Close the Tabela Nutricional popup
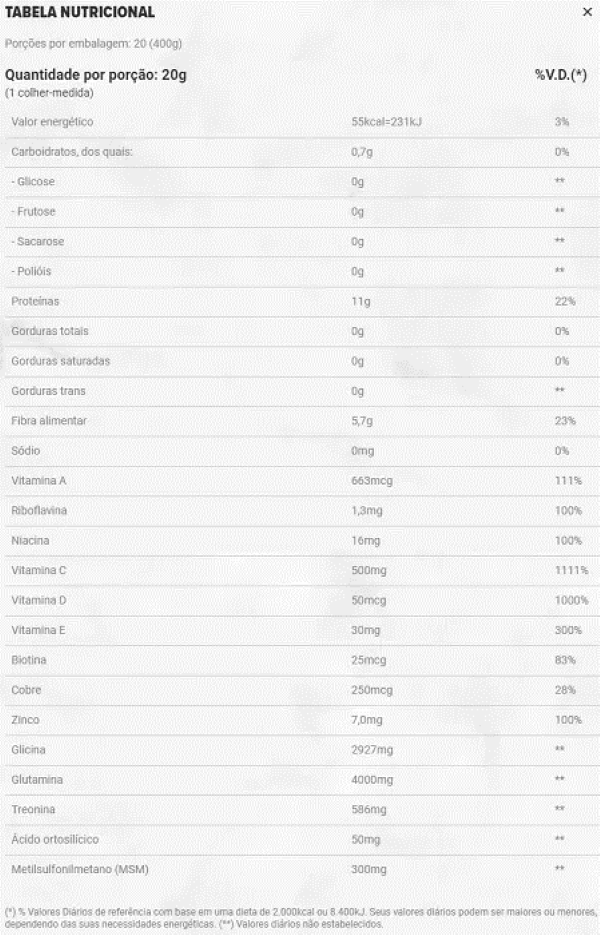This screenshot has width=600, height=935. pyautogui.click(x=587, y=12)
